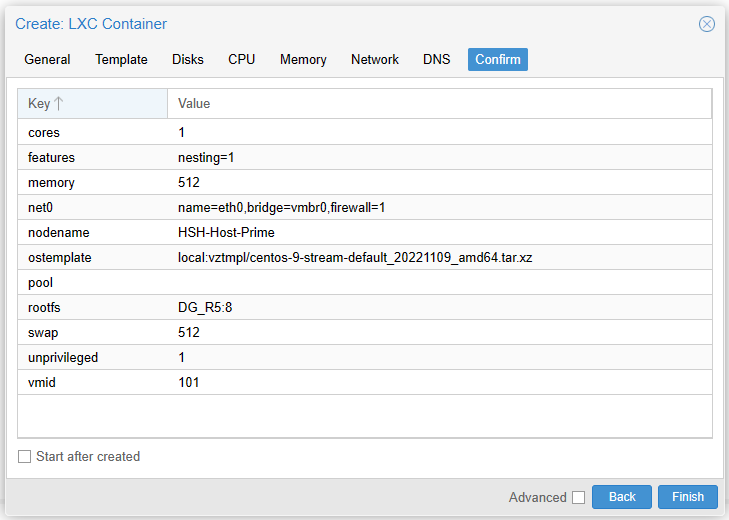Click Finish to create the container
The image size is (729, 520).
(687, 497)
